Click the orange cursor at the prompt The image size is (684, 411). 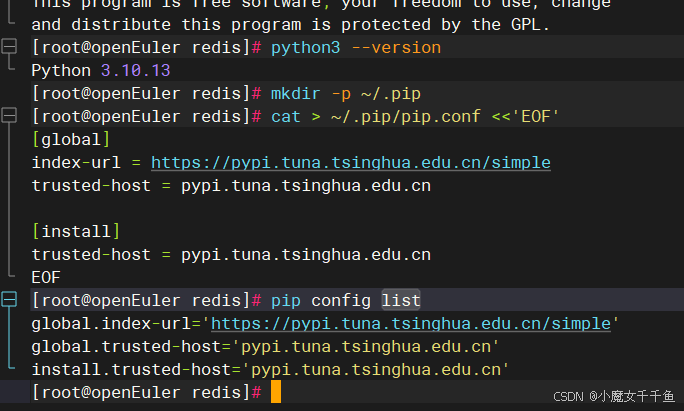[276, 392]
